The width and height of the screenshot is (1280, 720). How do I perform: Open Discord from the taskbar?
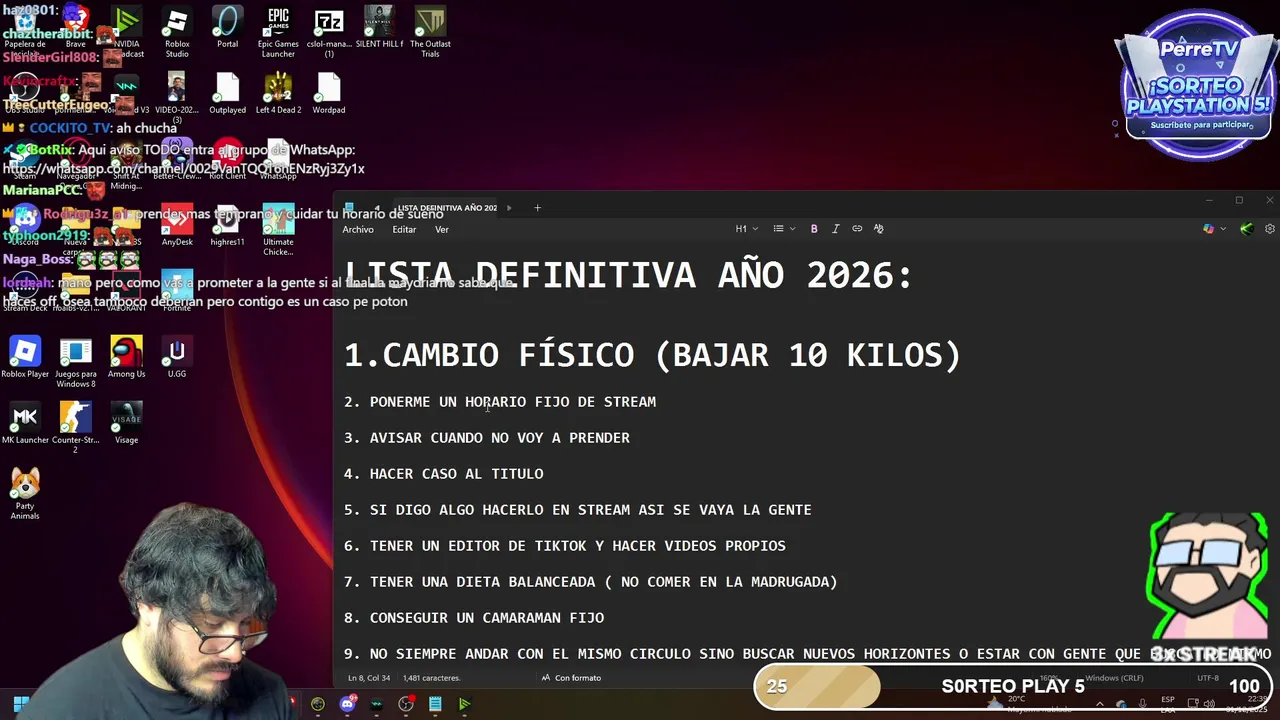(x=347, y=704)
